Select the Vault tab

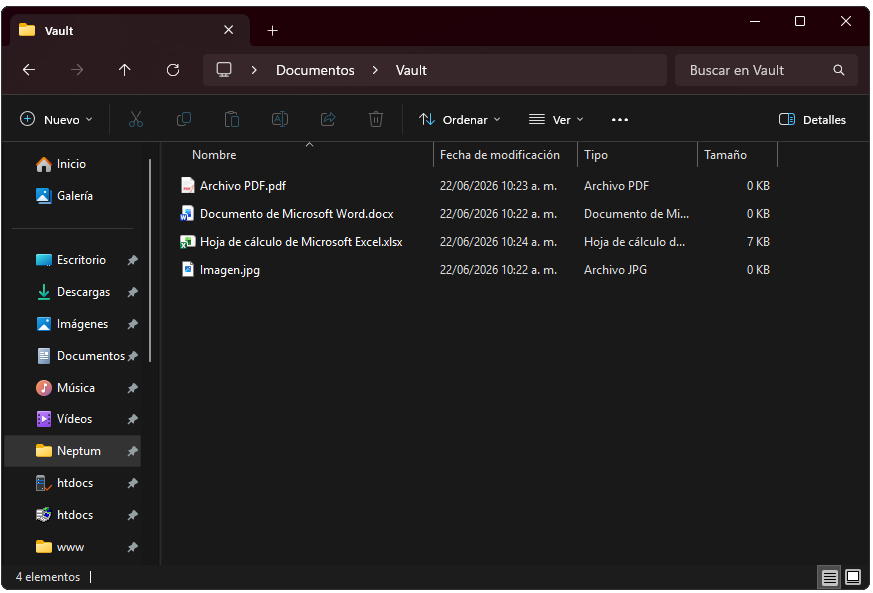point(129,31)
